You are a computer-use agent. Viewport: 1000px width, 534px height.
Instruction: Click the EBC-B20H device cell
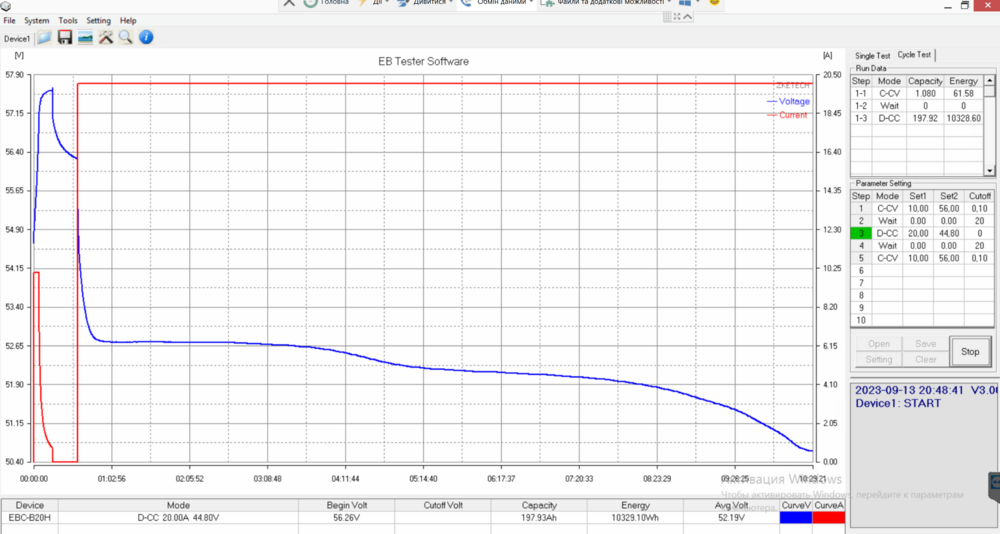pyautogui.click(x=29, y=517)
